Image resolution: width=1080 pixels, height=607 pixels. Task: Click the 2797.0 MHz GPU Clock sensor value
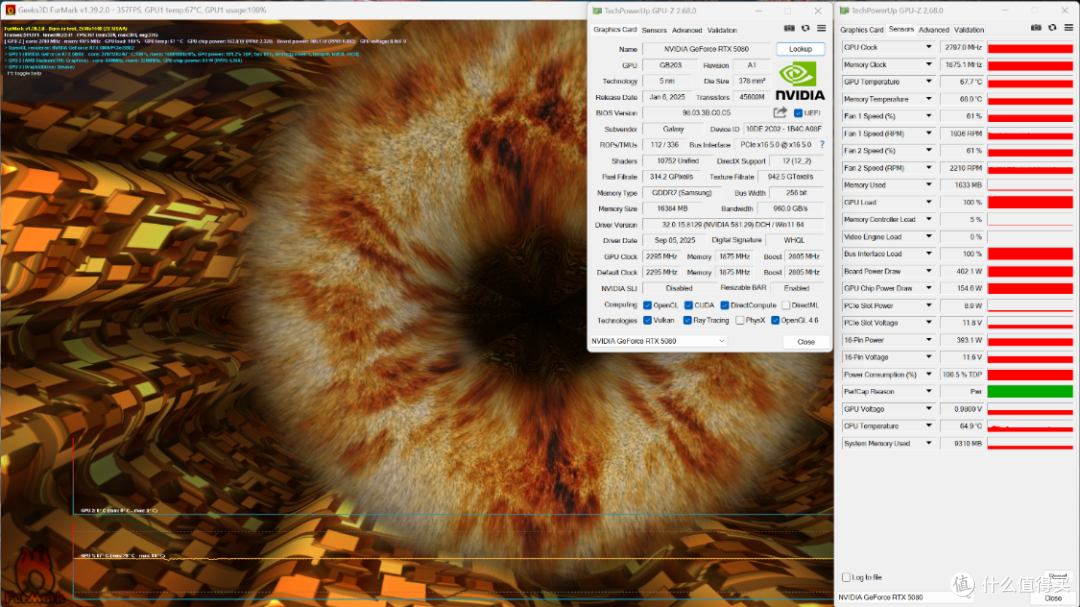pos(962,48)
